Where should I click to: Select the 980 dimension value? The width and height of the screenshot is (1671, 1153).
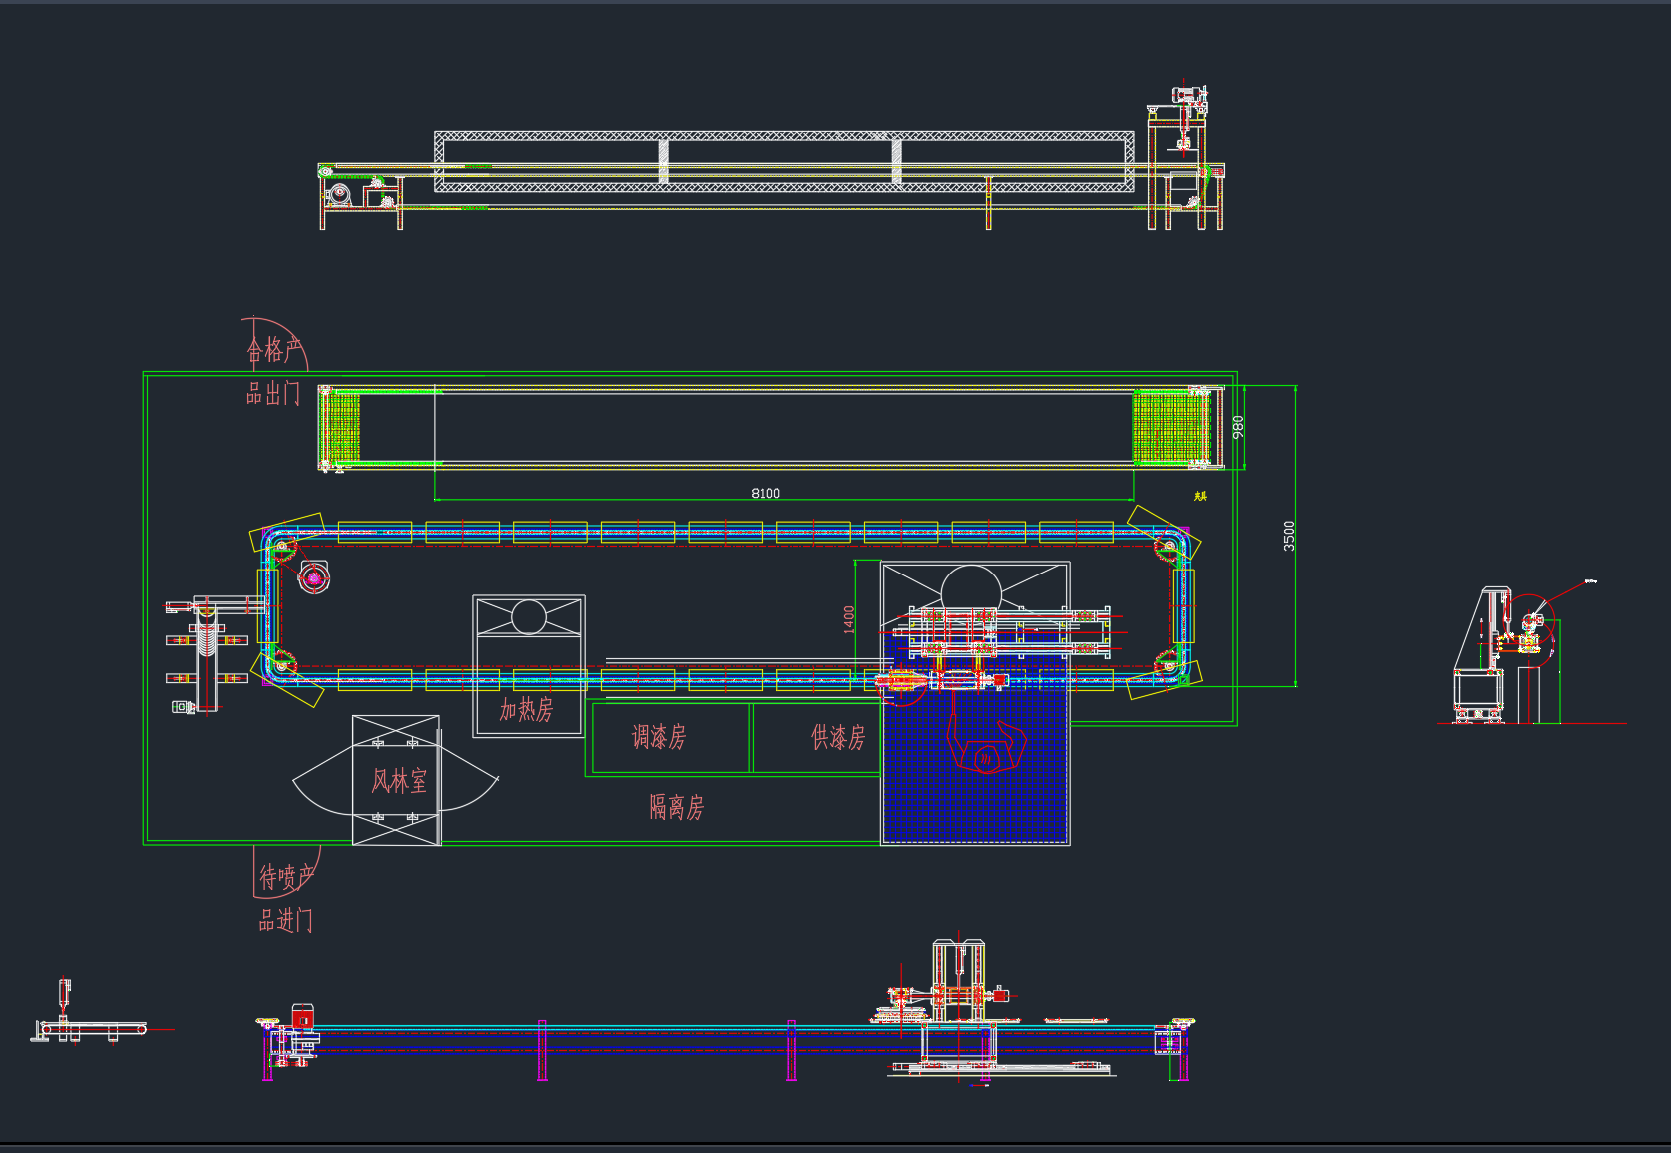click(1238, 427)
